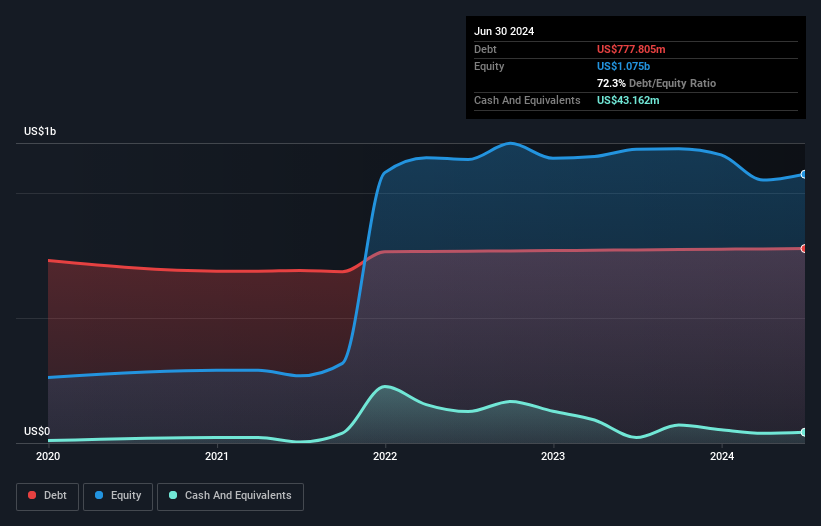Click the Jun 30 2024 tooltip date
The image size is (821, 526).
point(504,31)
